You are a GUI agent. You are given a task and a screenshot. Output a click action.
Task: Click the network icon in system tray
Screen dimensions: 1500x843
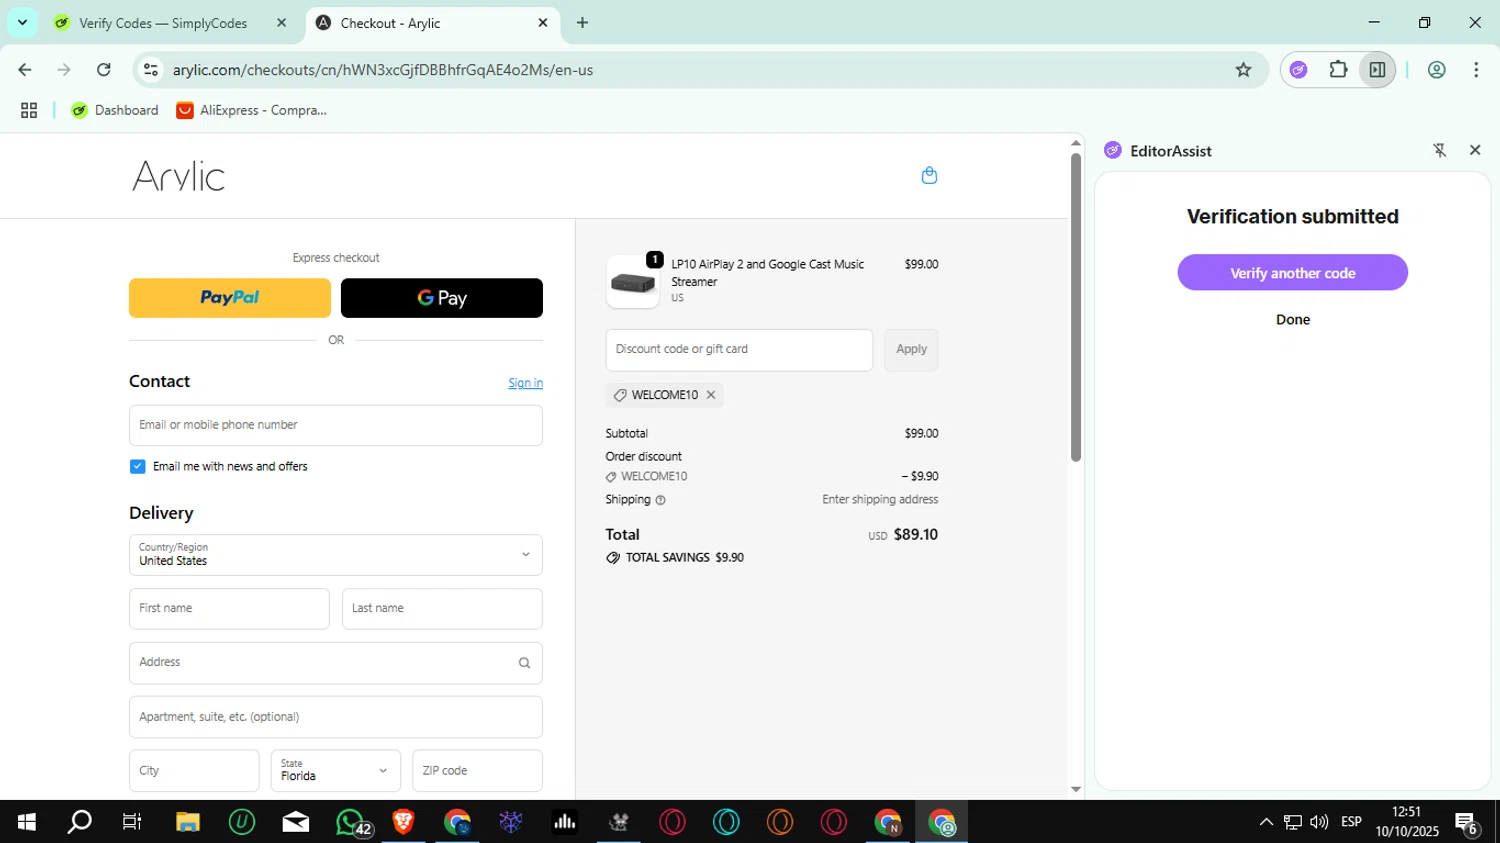pyautogui.click(x=1293, y=822)
